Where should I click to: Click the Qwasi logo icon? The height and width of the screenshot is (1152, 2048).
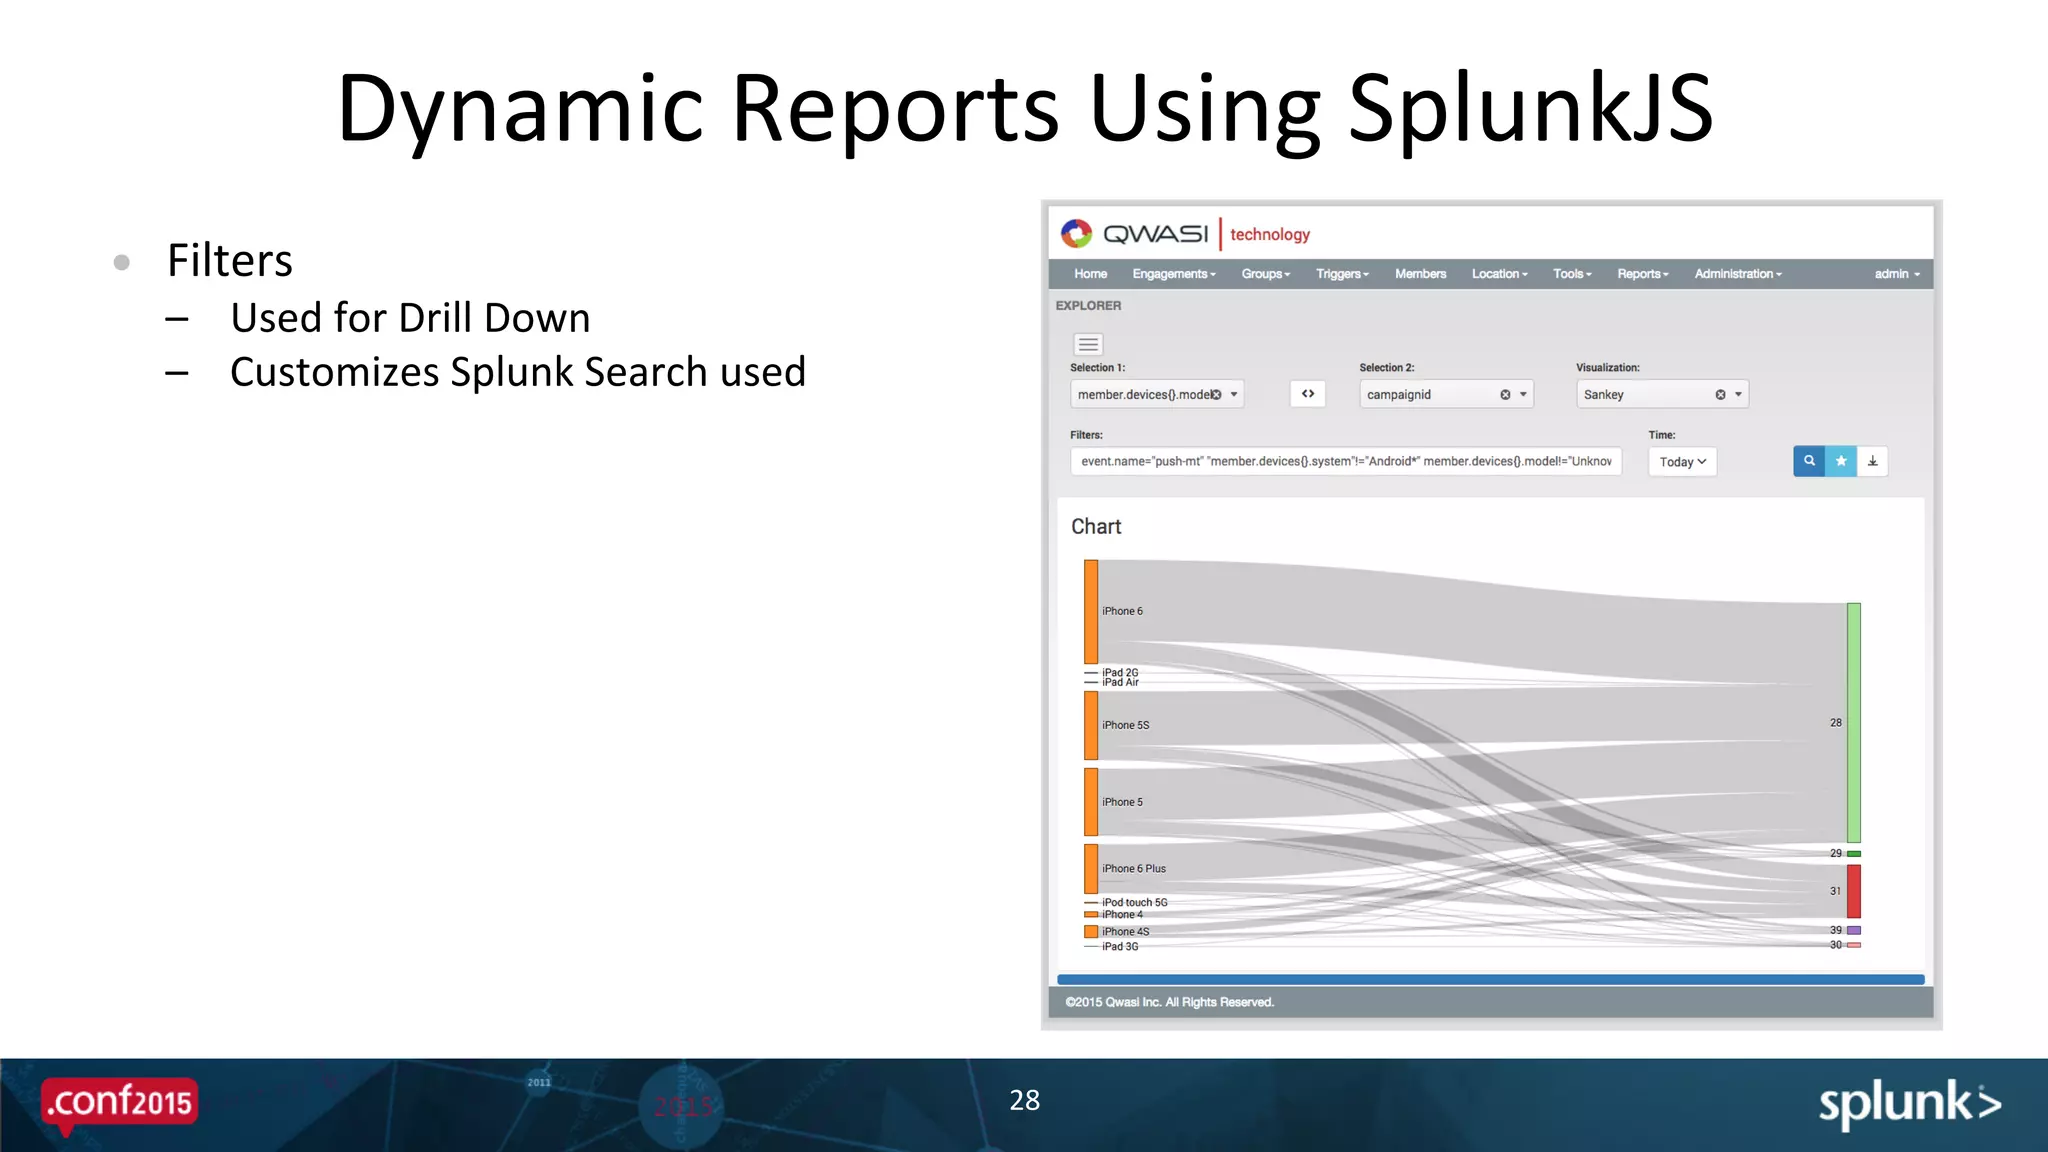tap(1076, 233)
